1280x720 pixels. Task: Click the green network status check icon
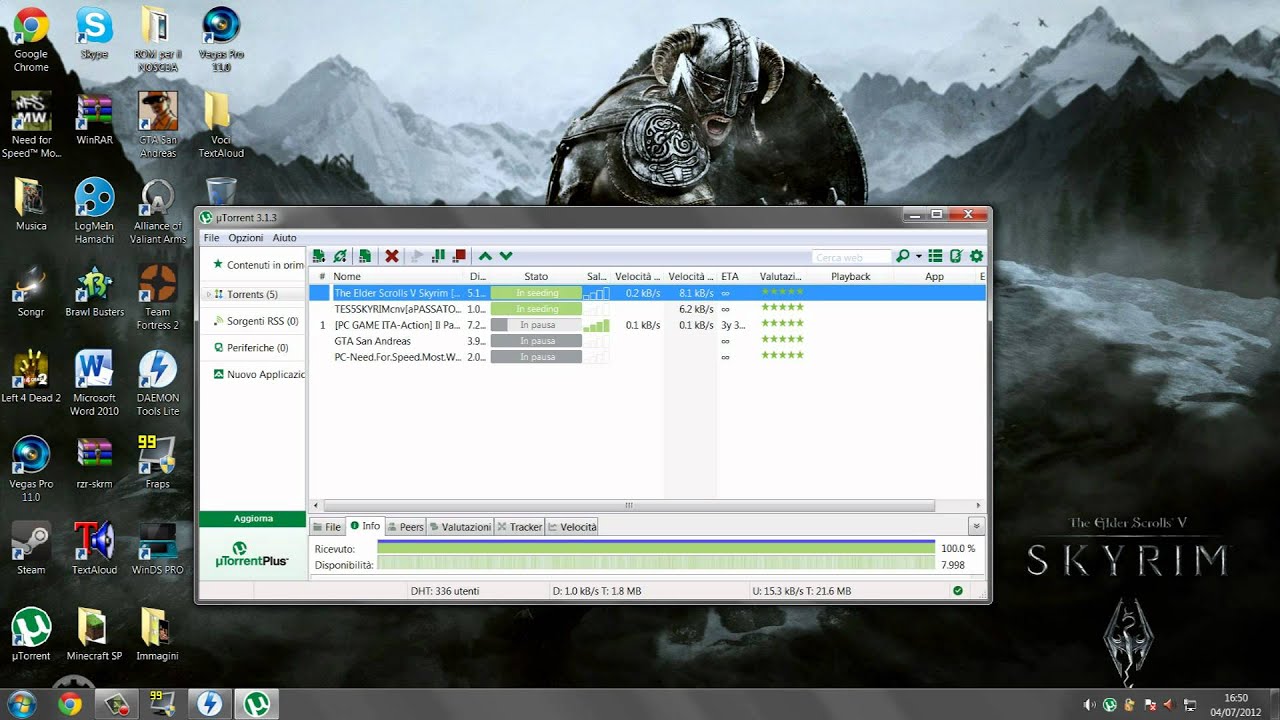pyautogui.click(x=958, y=591)
